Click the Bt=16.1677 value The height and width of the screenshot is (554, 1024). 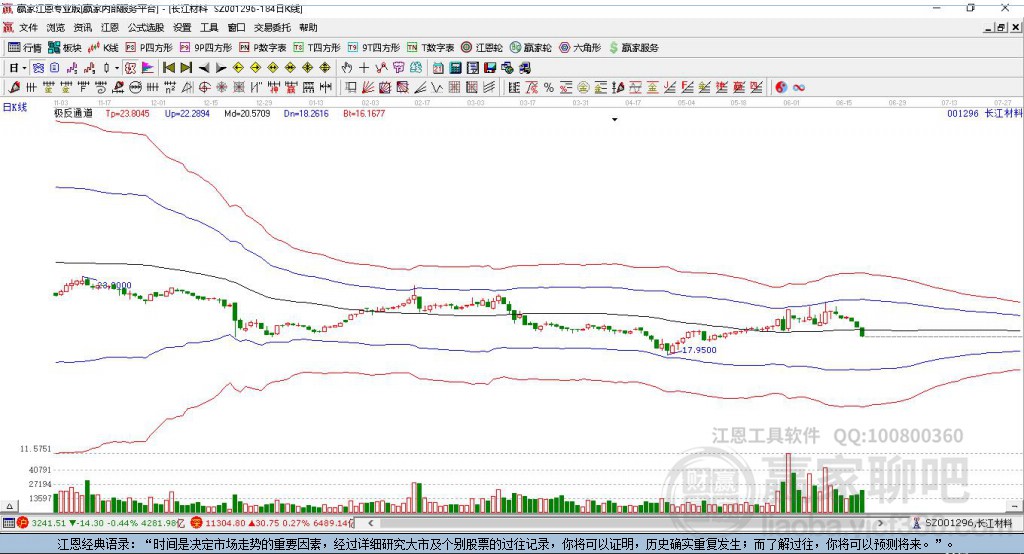tap(364, 114)
